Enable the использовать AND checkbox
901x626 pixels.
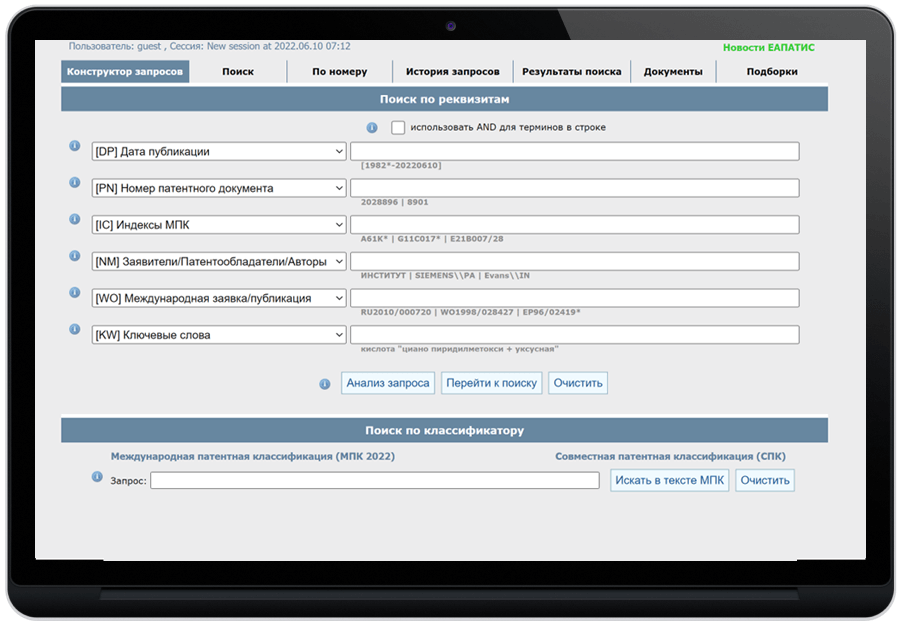[x=398, y=128]
